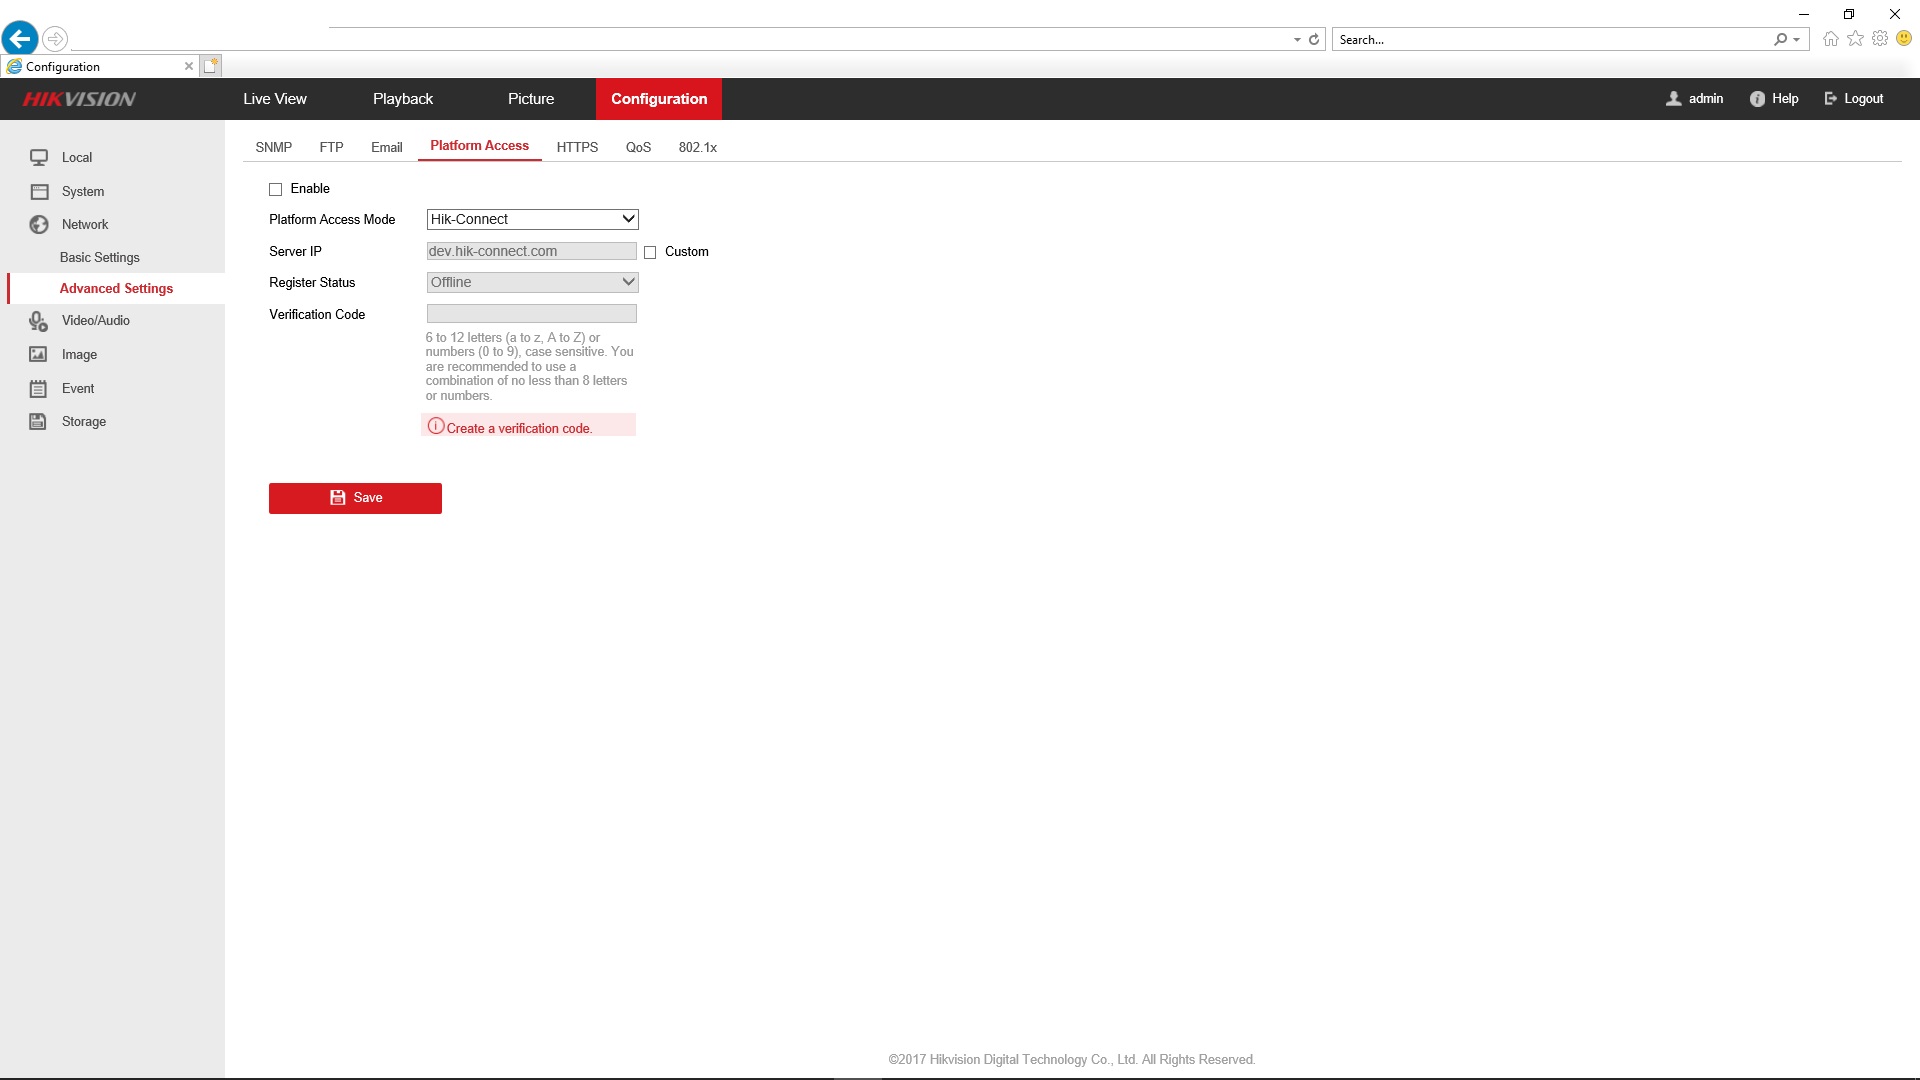This screenshot has width=1920, height=1080.
Task: Expand the browser address bar dropdown arrow
Action: pyautogui.click(x=1297, y=40)
